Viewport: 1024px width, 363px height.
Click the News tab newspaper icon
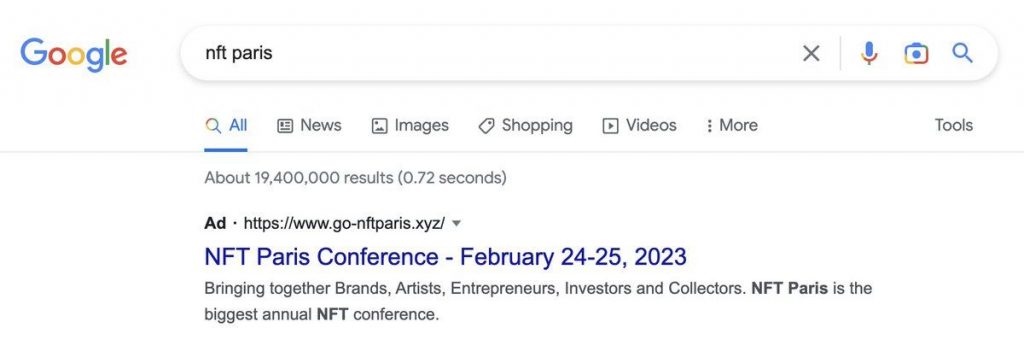pos(285,125)
